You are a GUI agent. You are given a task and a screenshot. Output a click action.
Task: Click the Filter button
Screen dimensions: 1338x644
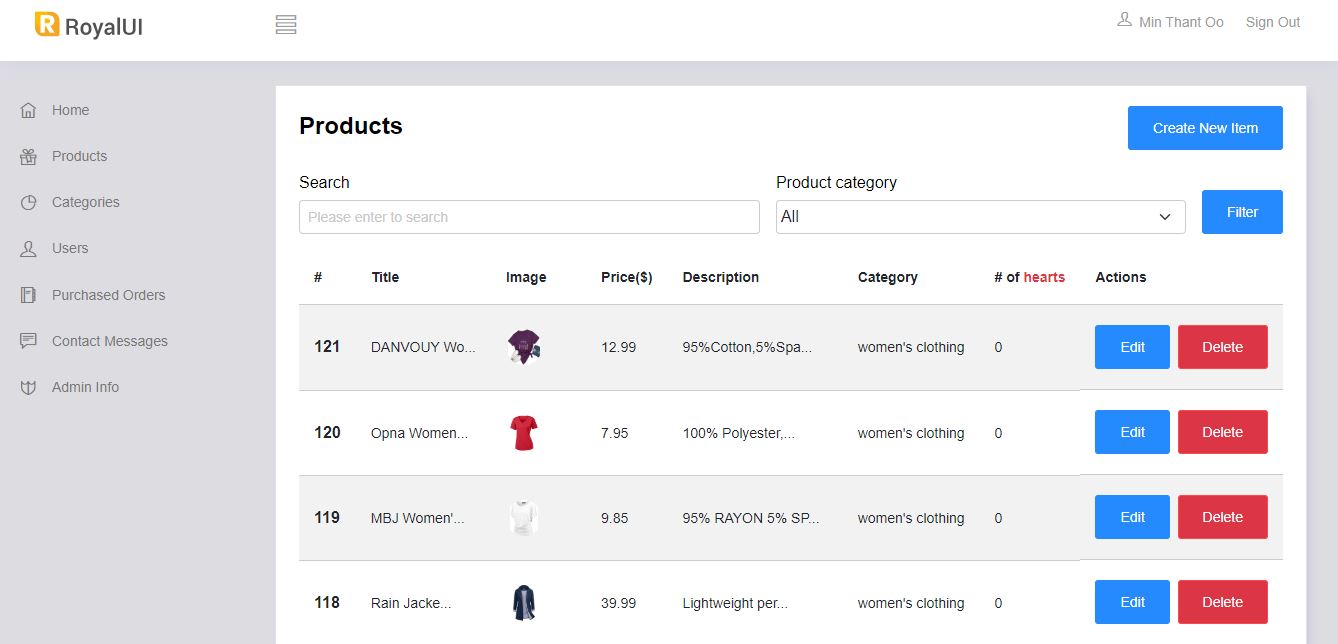tap(1242, 212)
